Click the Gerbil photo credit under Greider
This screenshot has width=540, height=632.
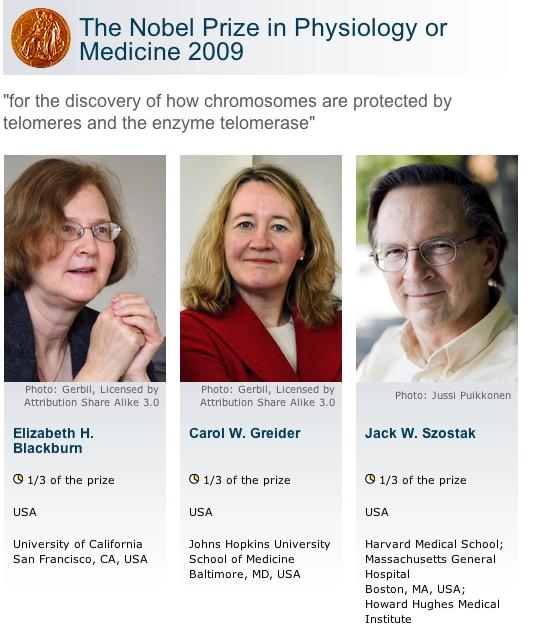(268, 396)
